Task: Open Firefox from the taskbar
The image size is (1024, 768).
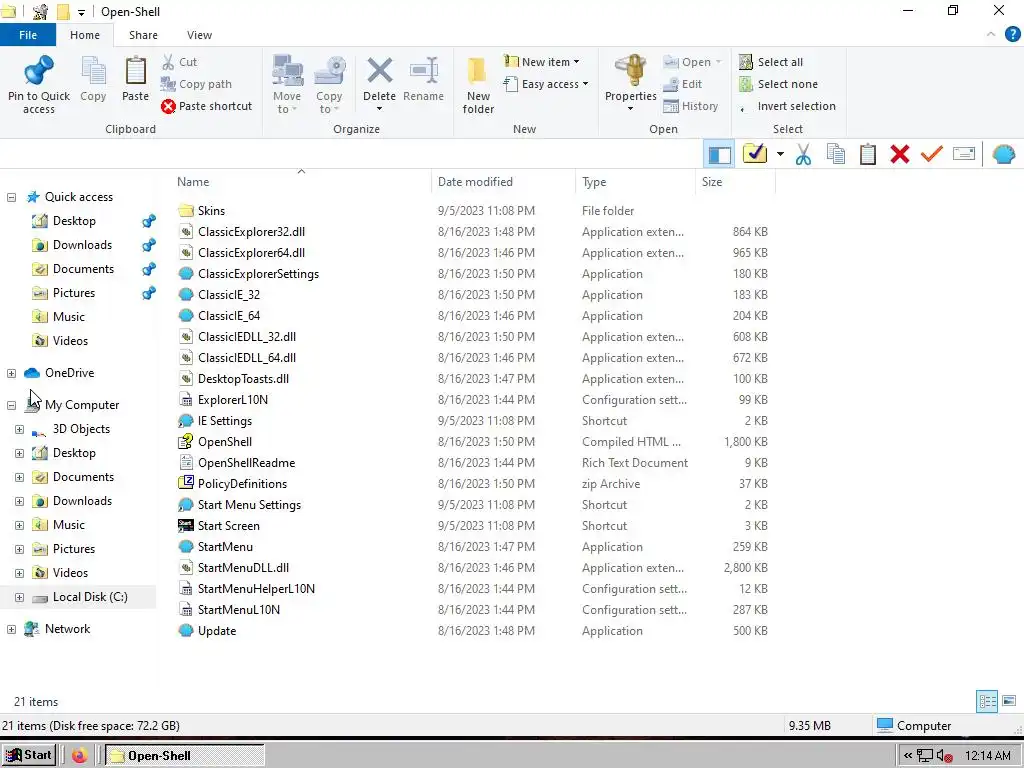Action: pos(80,756)
